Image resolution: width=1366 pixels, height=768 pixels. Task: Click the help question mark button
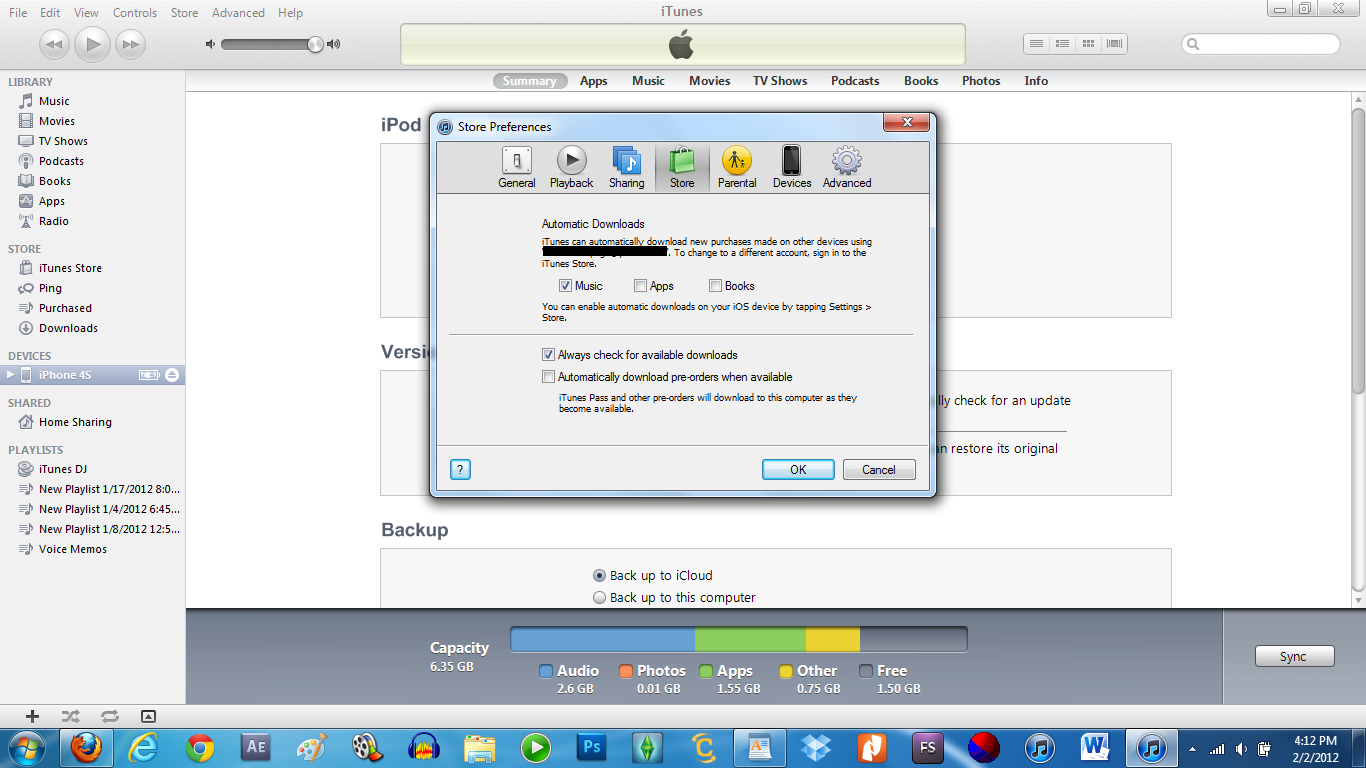(x=460, y=470)
